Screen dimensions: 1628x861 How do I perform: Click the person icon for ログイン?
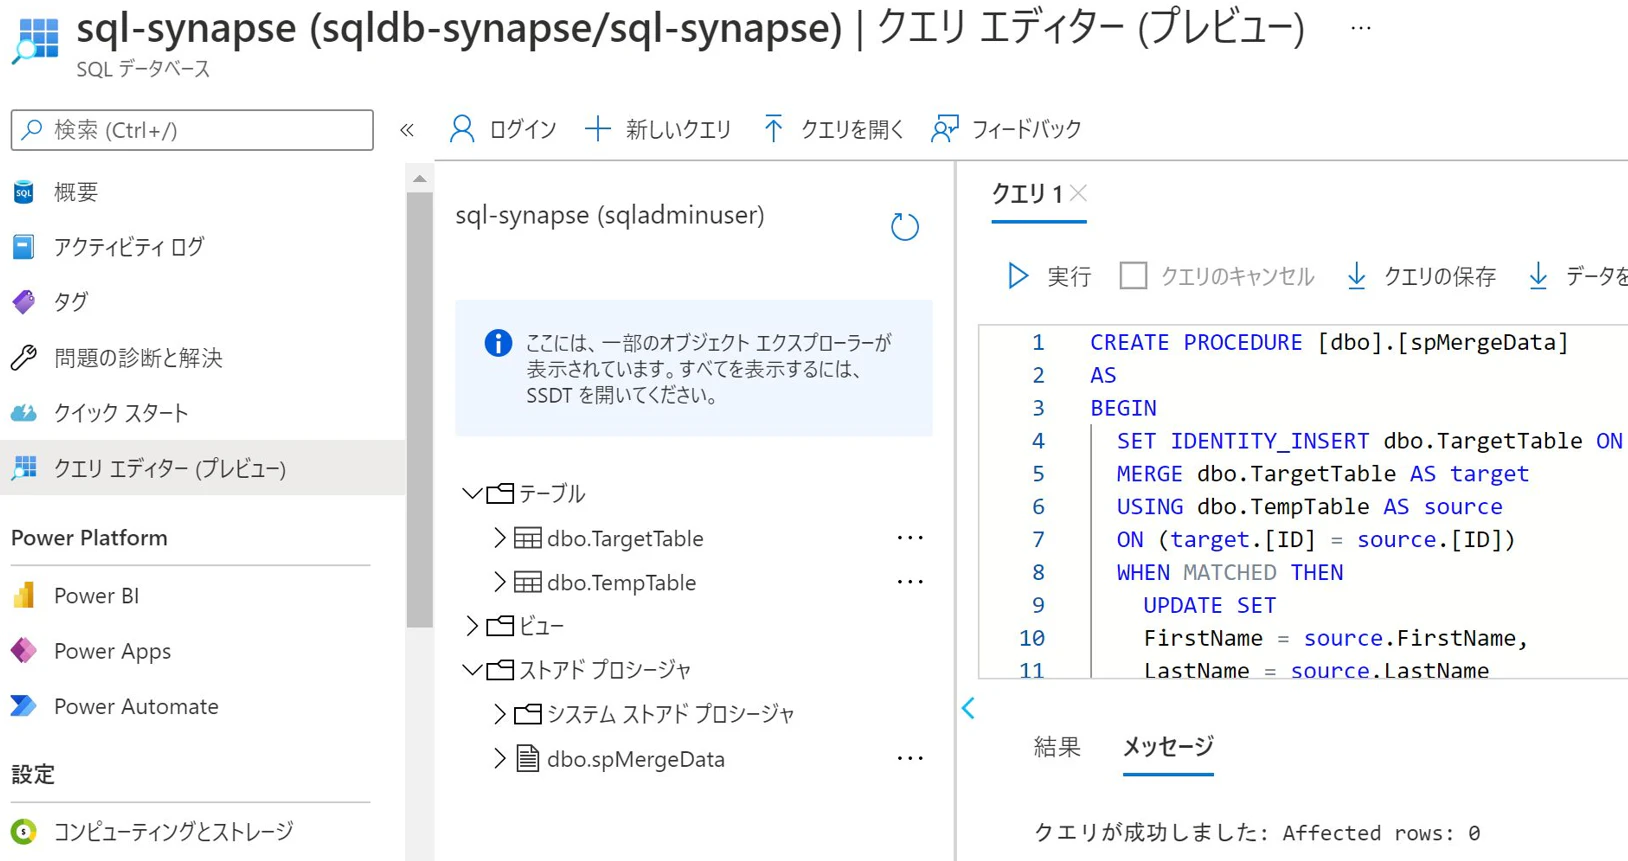click(462, 129)
